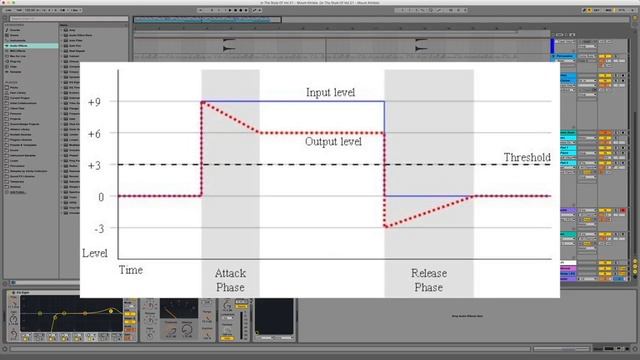
Task: Toggle EQ Eight device activator
Action: point(13,293)
